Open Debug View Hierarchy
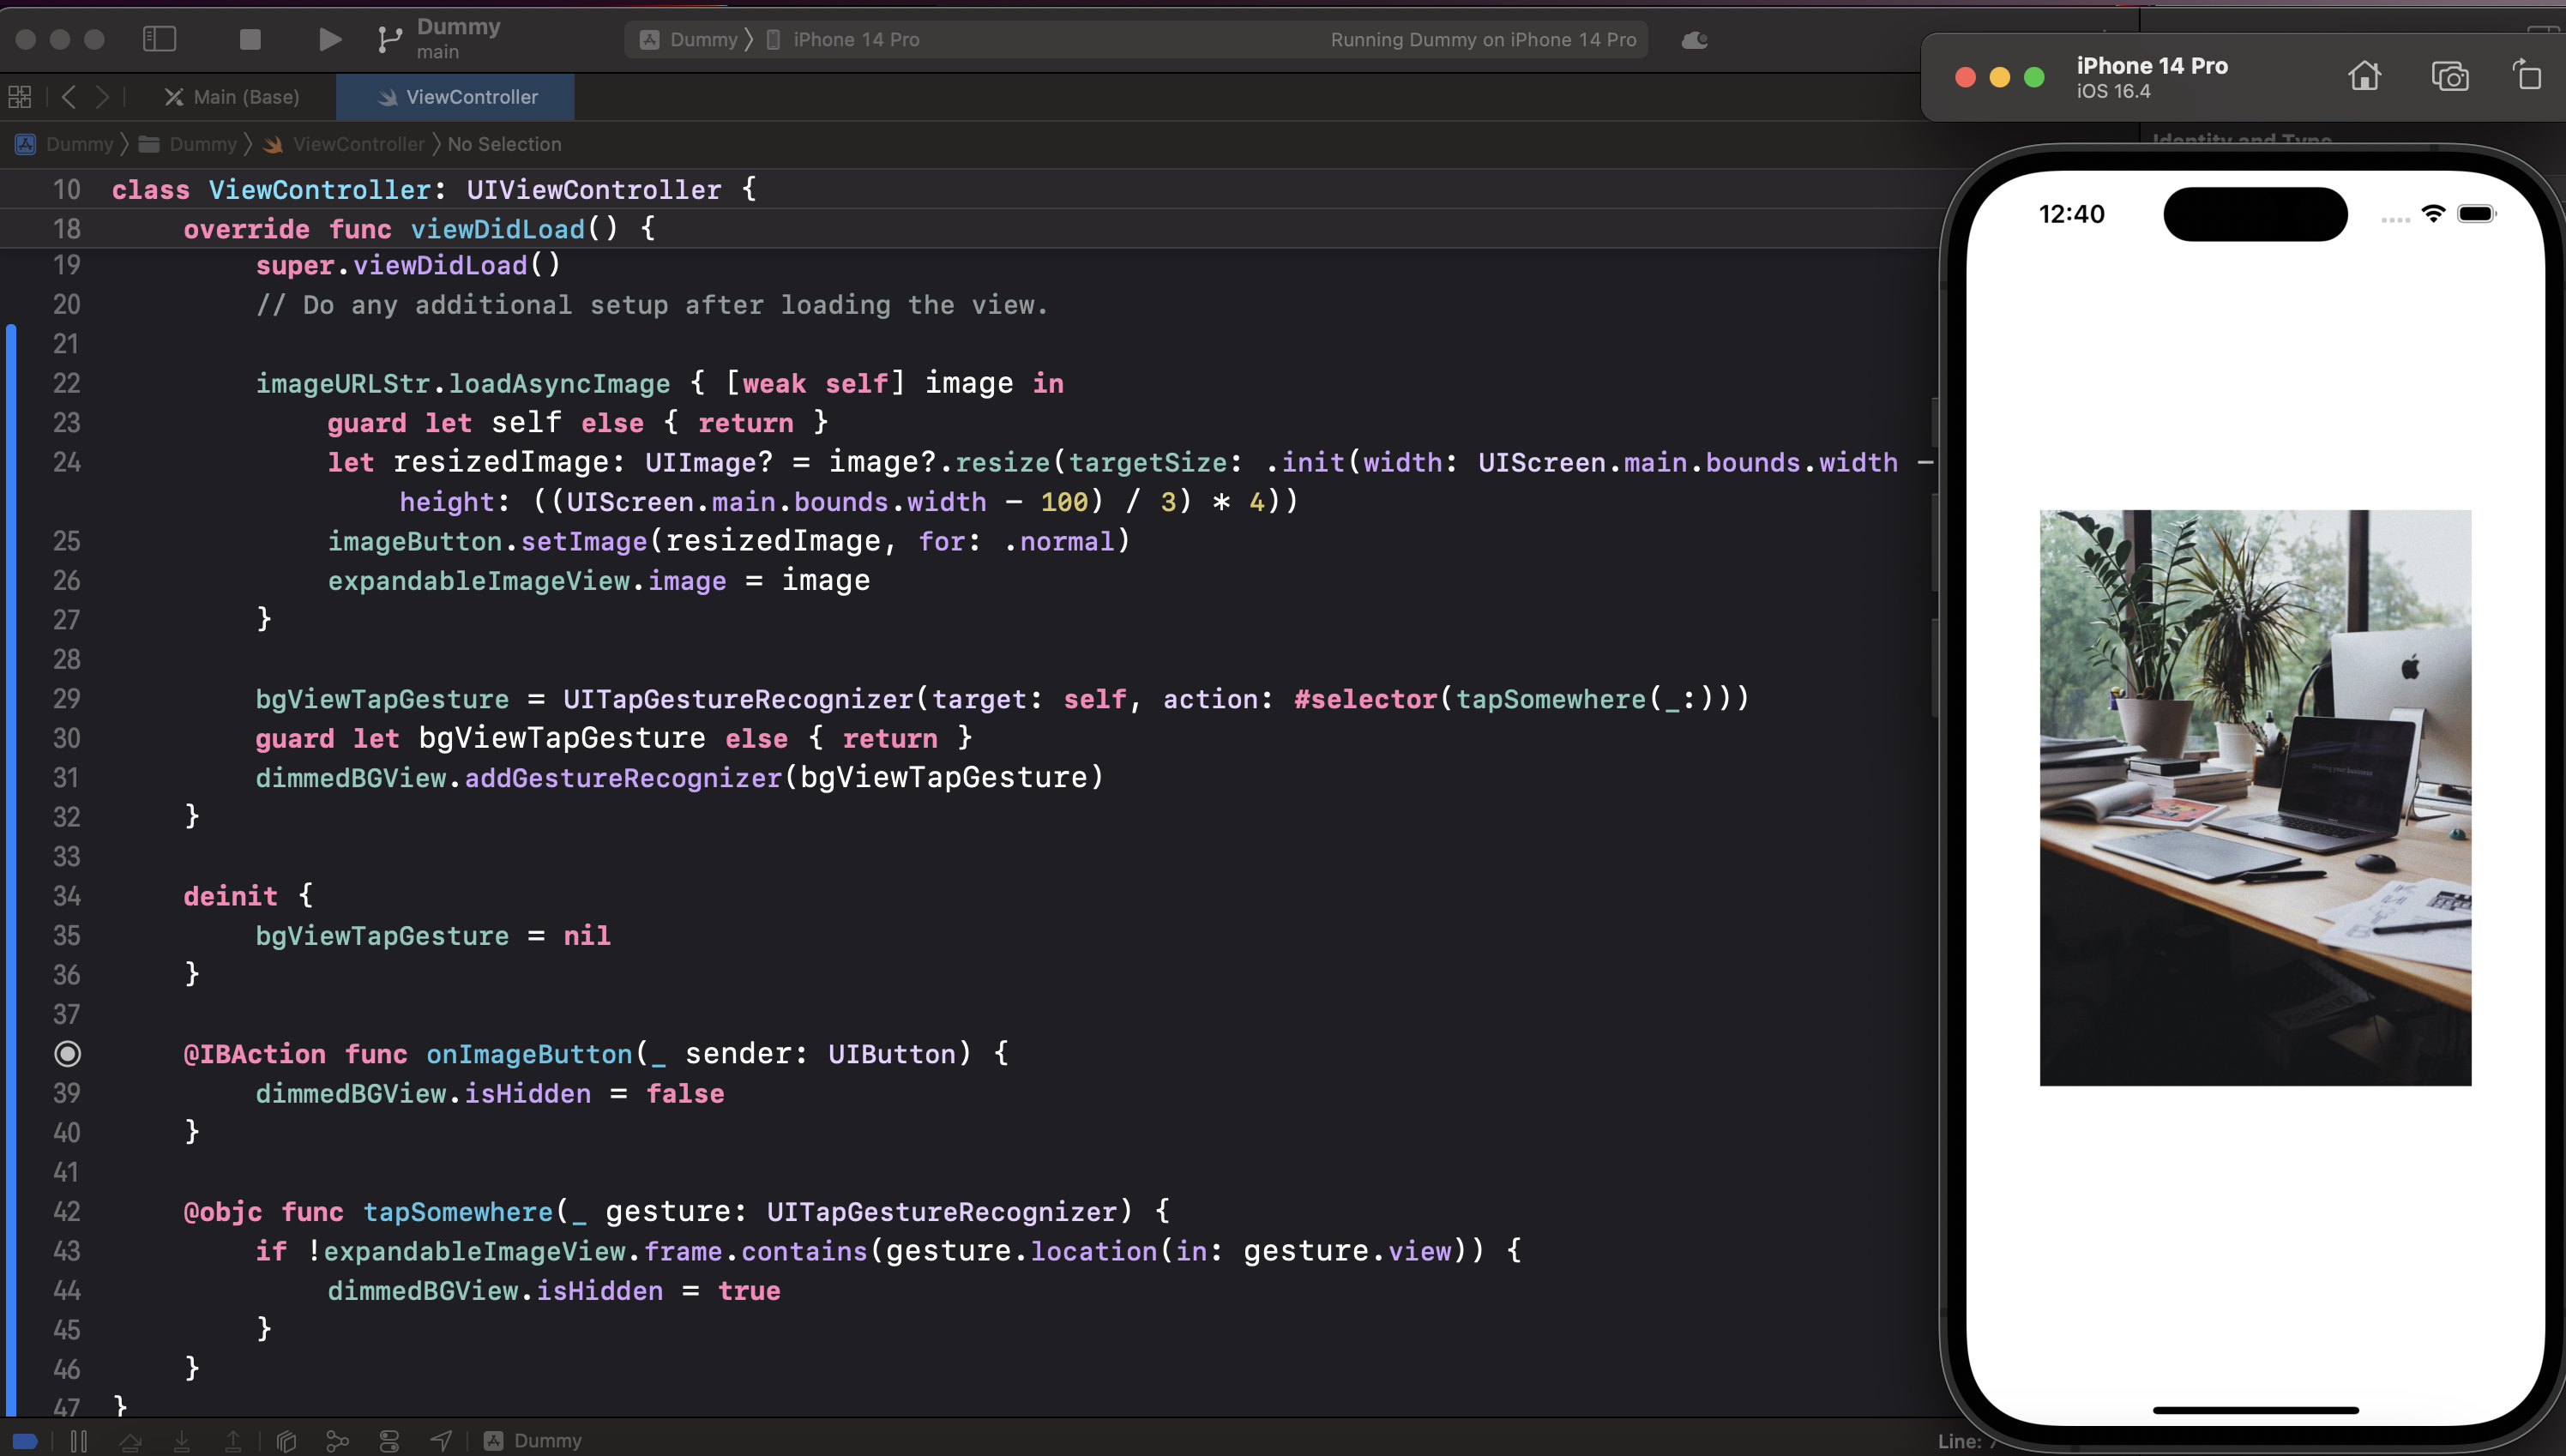The width and height of the screenshot is (2566, 1456). (287, 1441)
